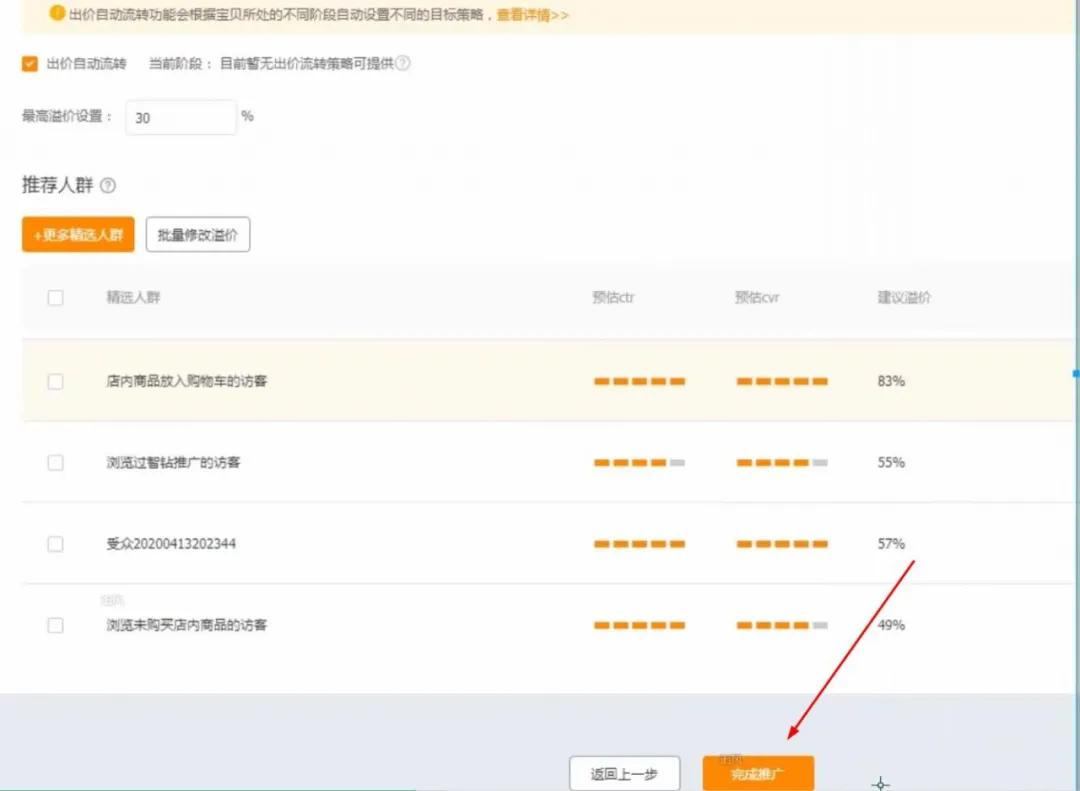
Task: Open the help tooltip beside 当前阶段 text
Action: pos(402,61)
